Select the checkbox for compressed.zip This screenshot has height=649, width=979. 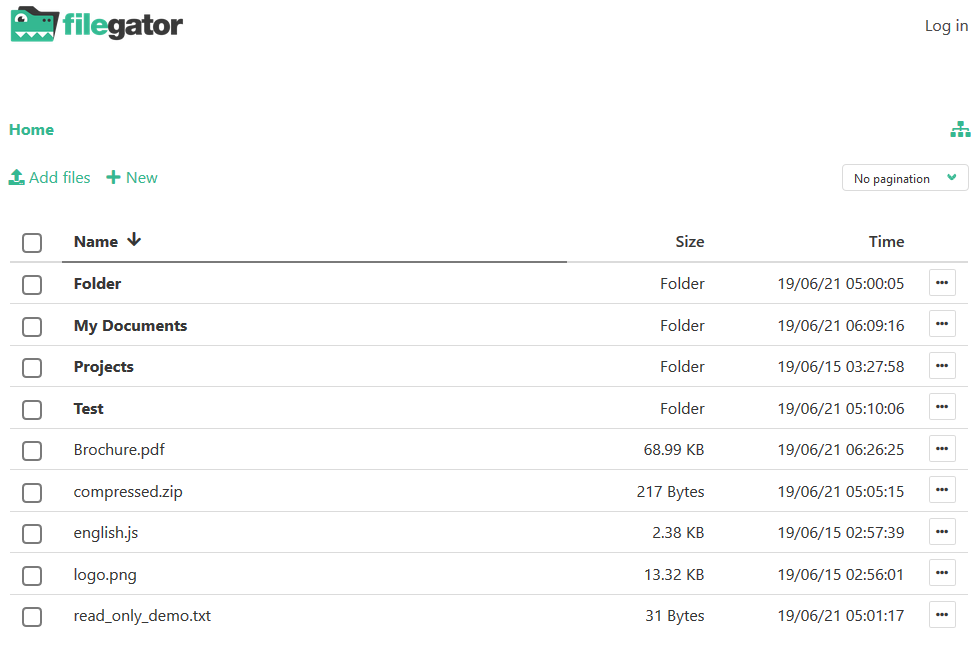tap(32, 492)
